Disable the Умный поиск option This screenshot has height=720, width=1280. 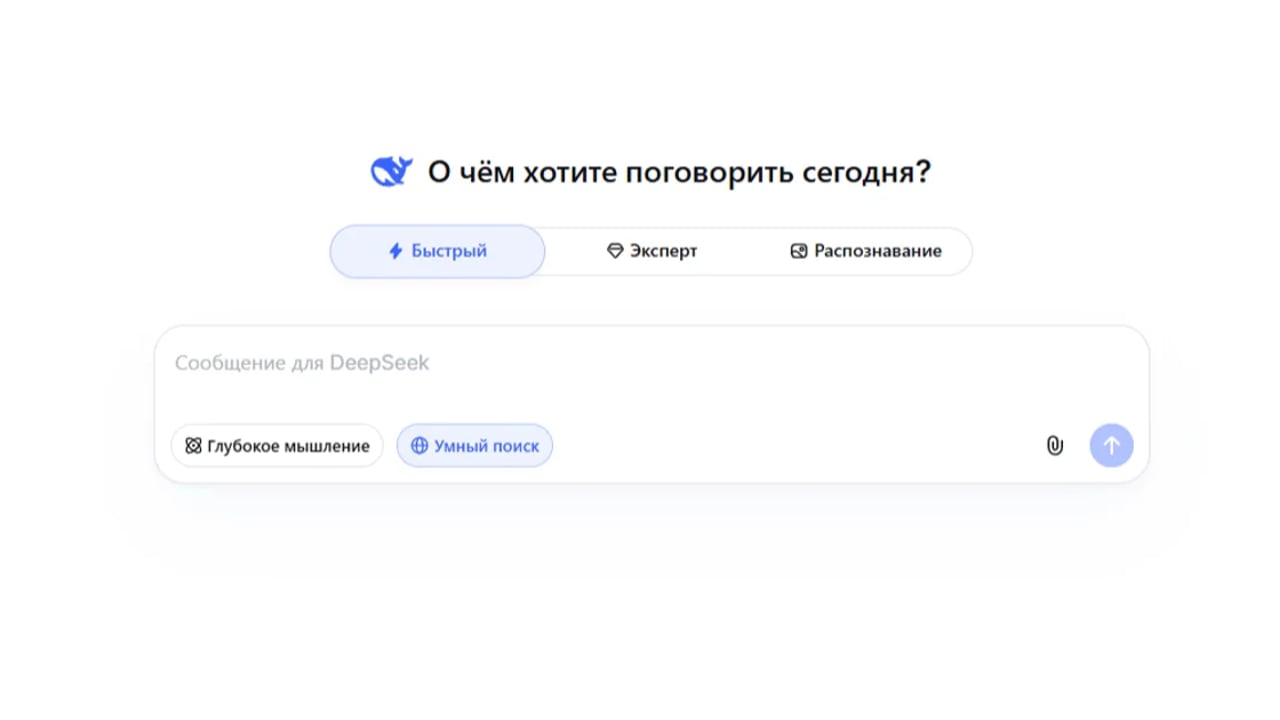click(x=475, y=446)
